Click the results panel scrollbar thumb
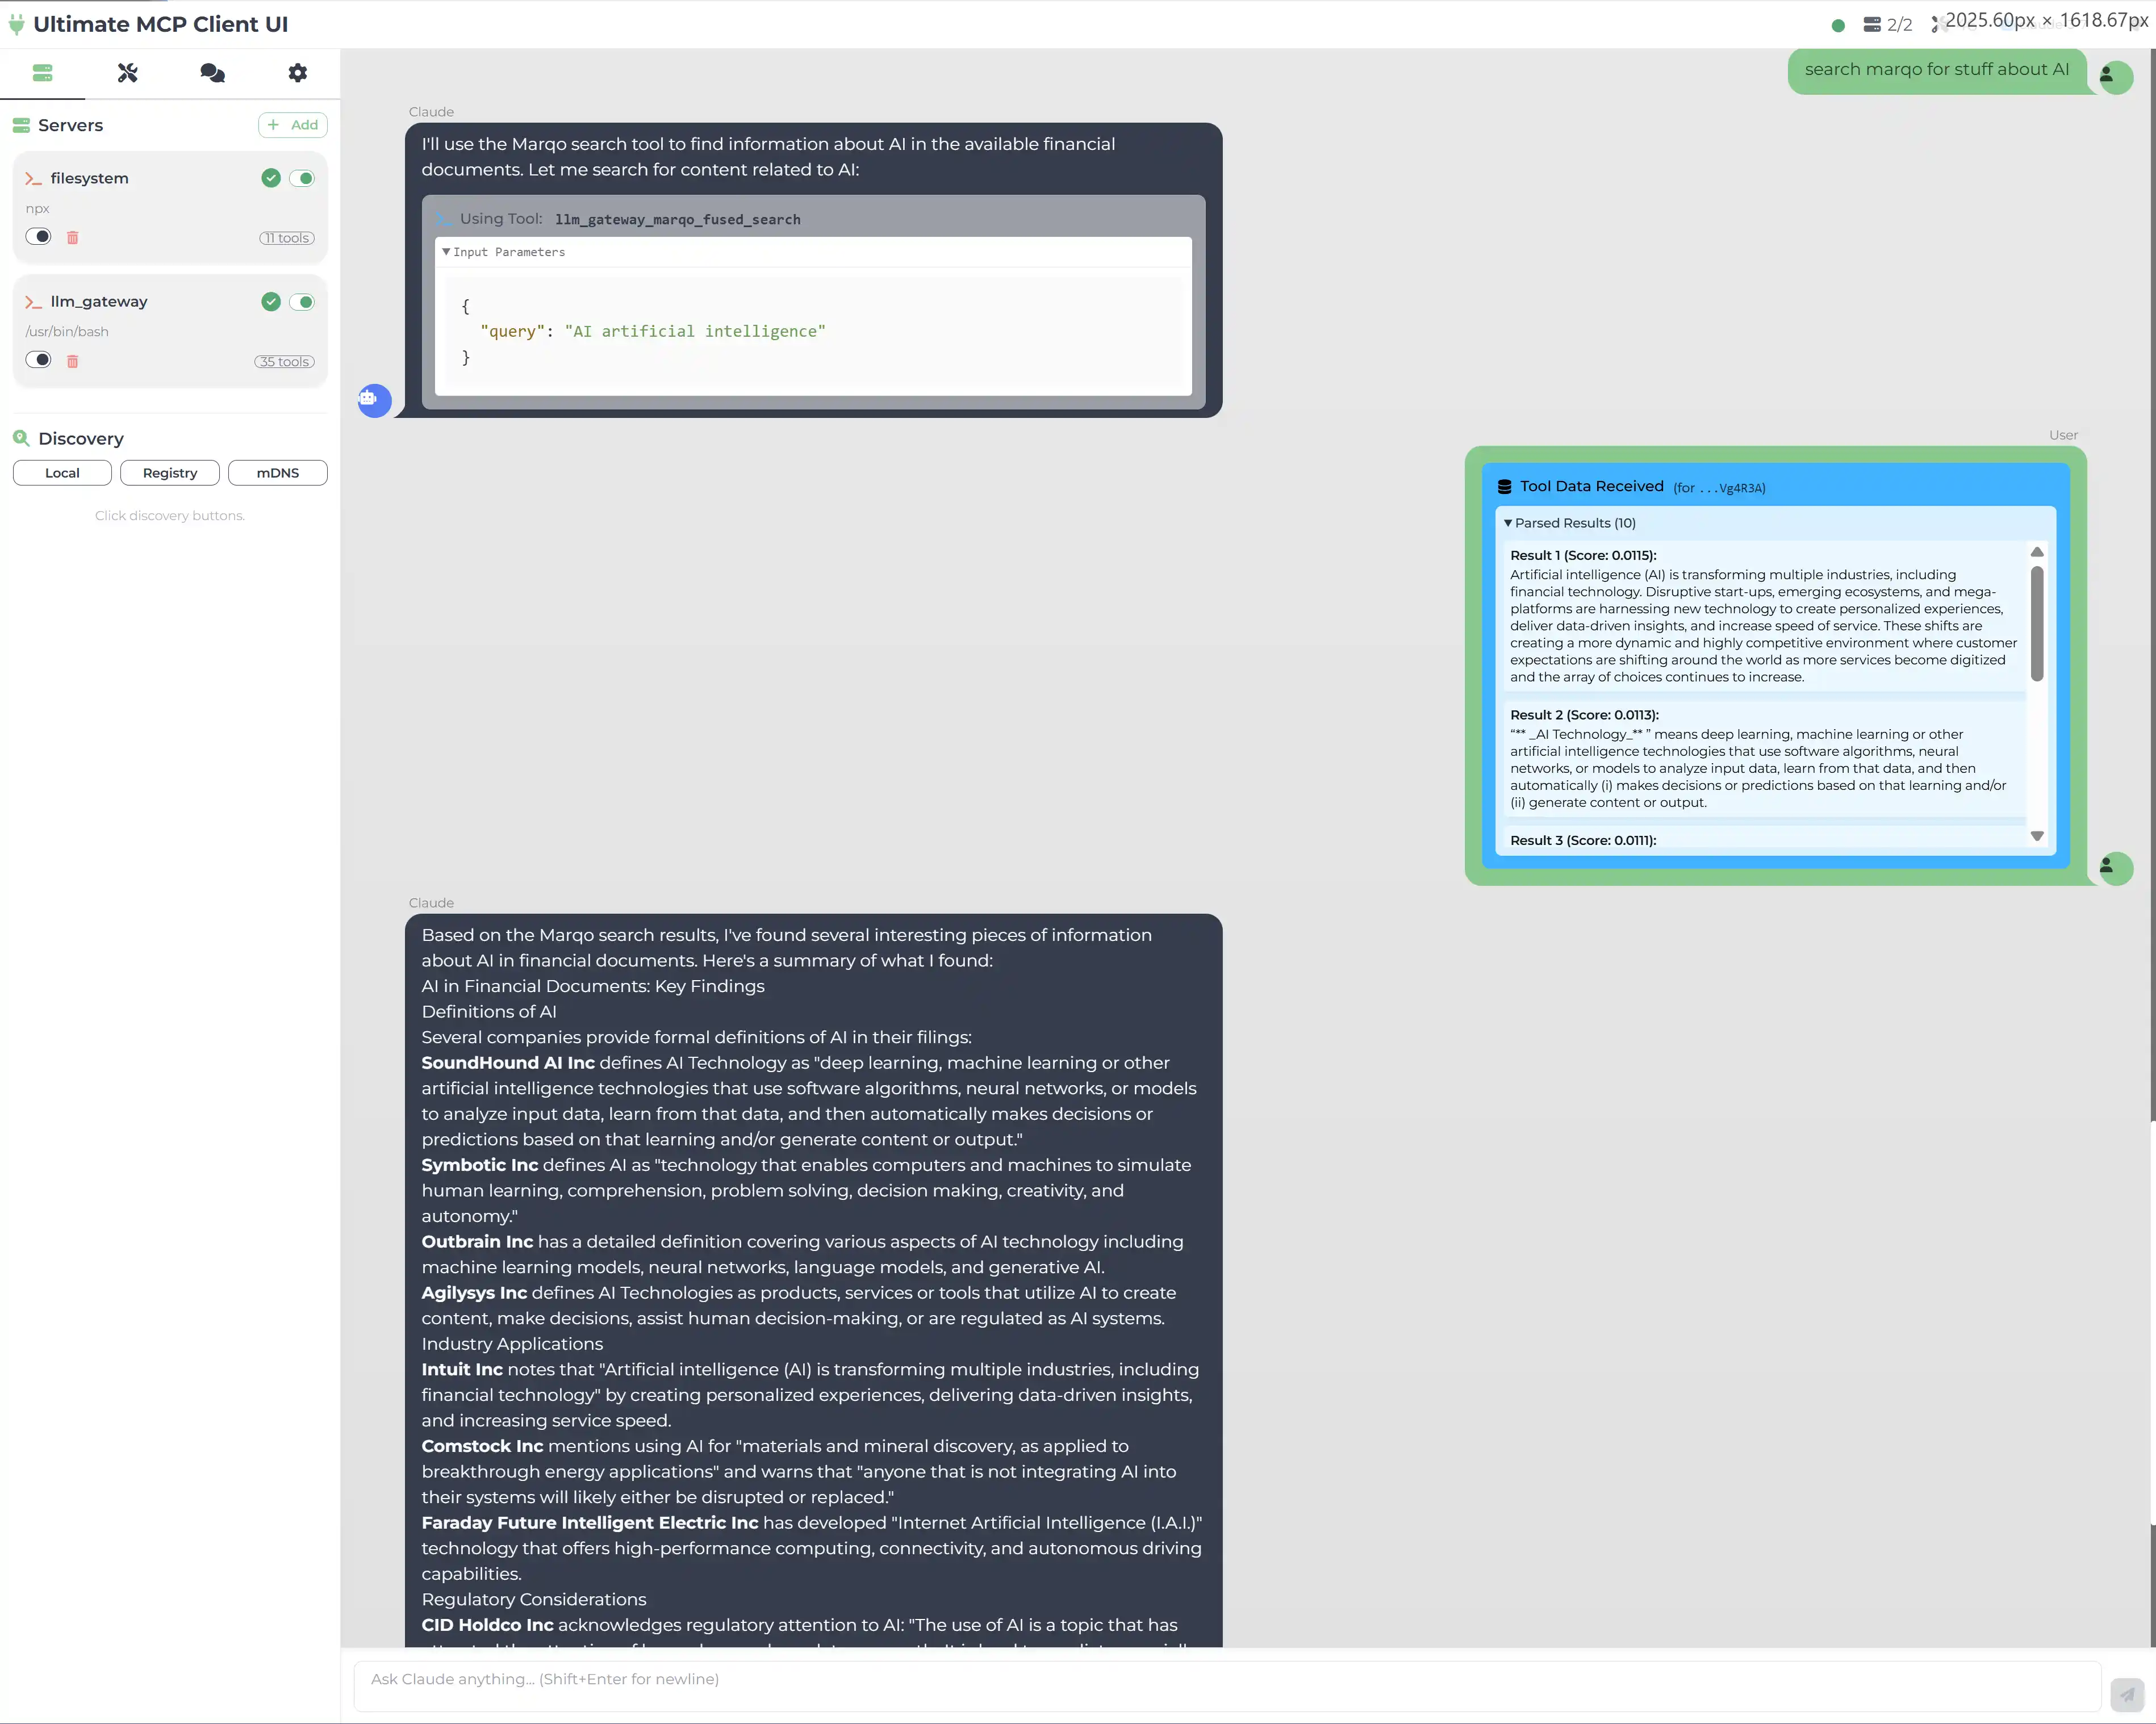Viewport: 2156px width, 1724px height. coord(2037,624)
